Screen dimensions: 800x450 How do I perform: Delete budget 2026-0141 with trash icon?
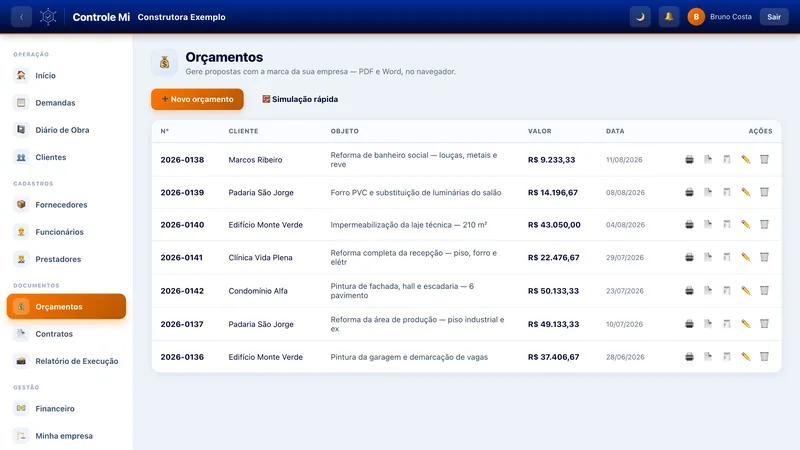[x=764, y=257]
